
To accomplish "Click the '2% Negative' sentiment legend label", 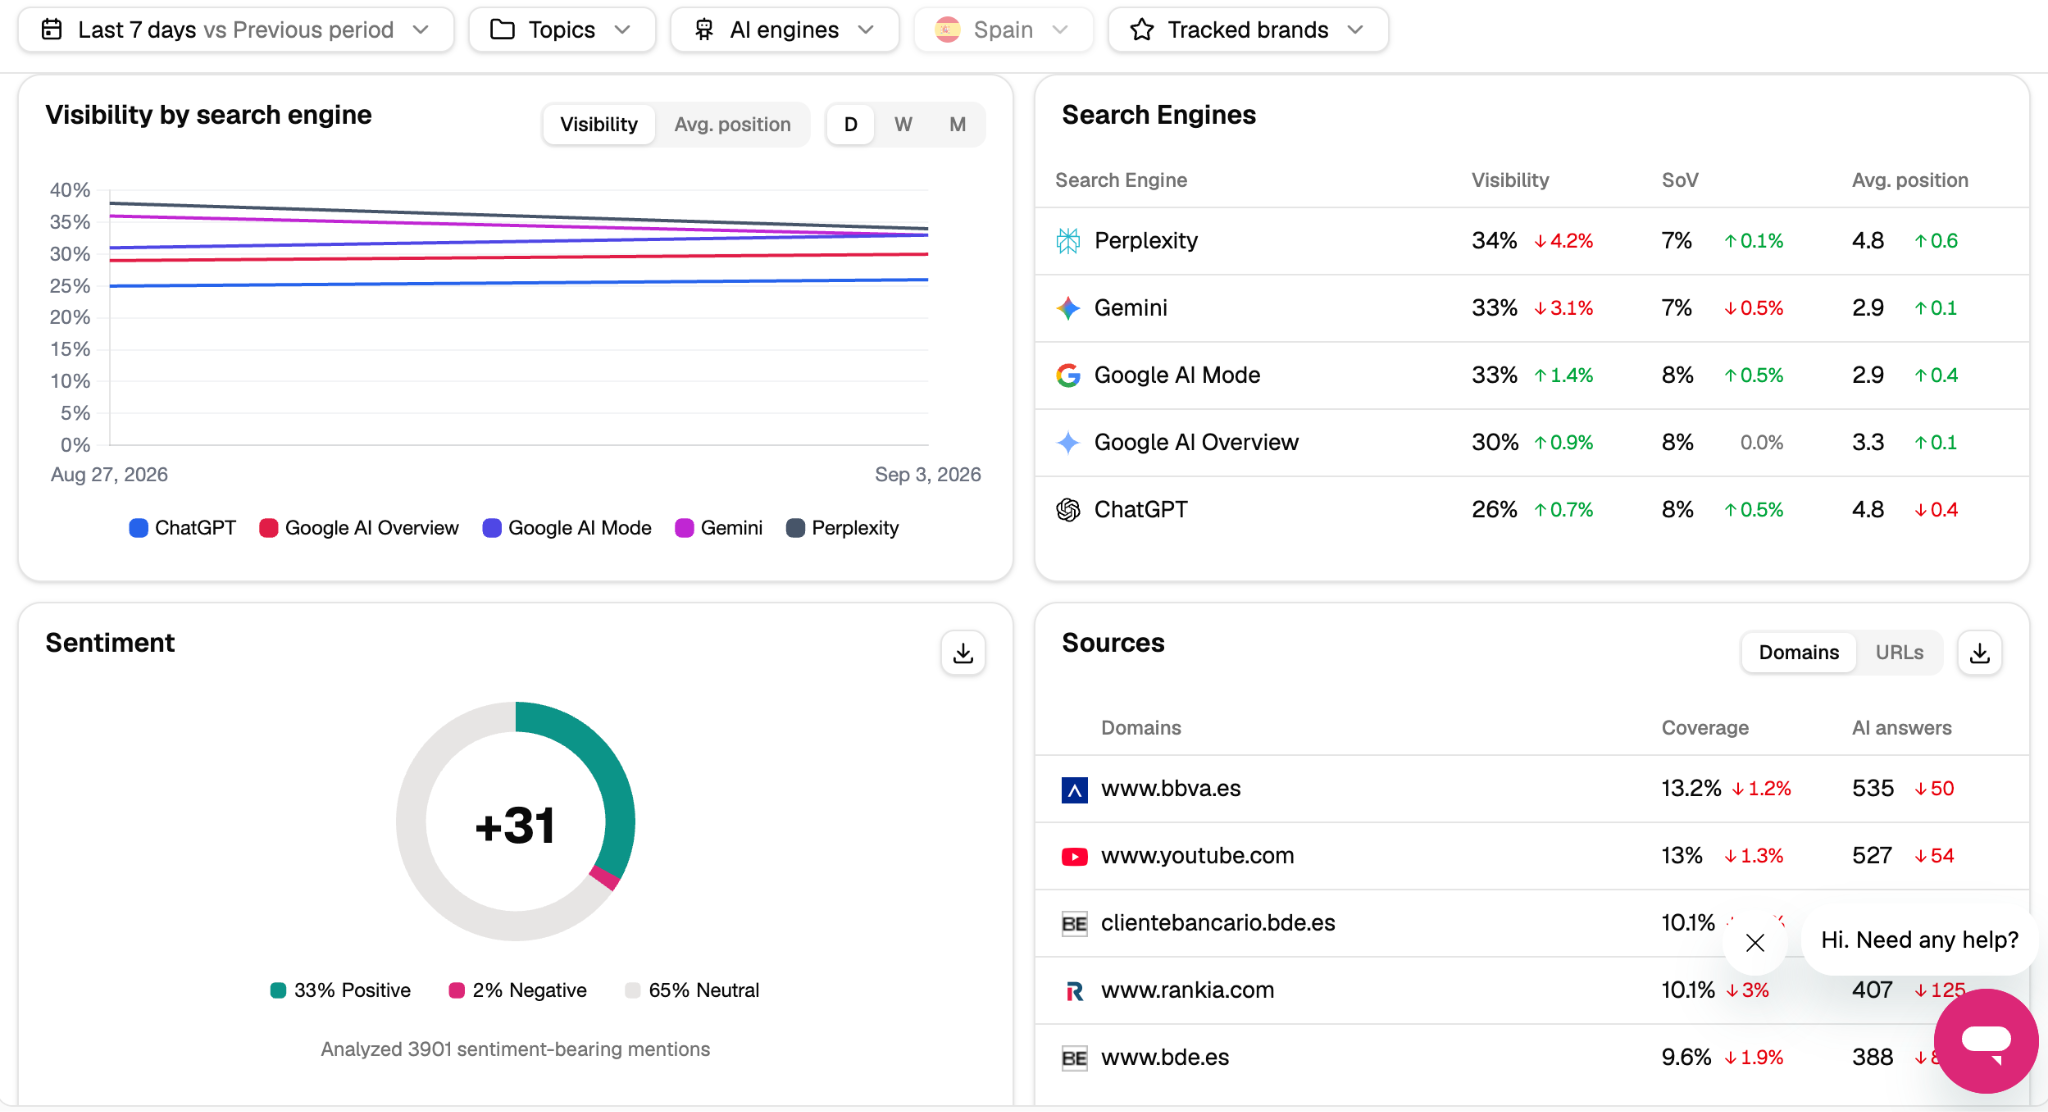I will point(518,990).
